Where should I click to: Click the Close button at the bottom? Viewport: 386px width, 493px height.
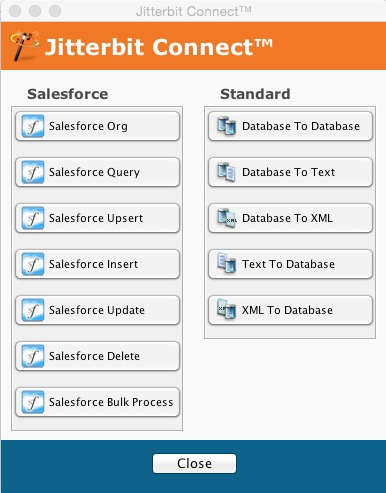click(194, 464)
